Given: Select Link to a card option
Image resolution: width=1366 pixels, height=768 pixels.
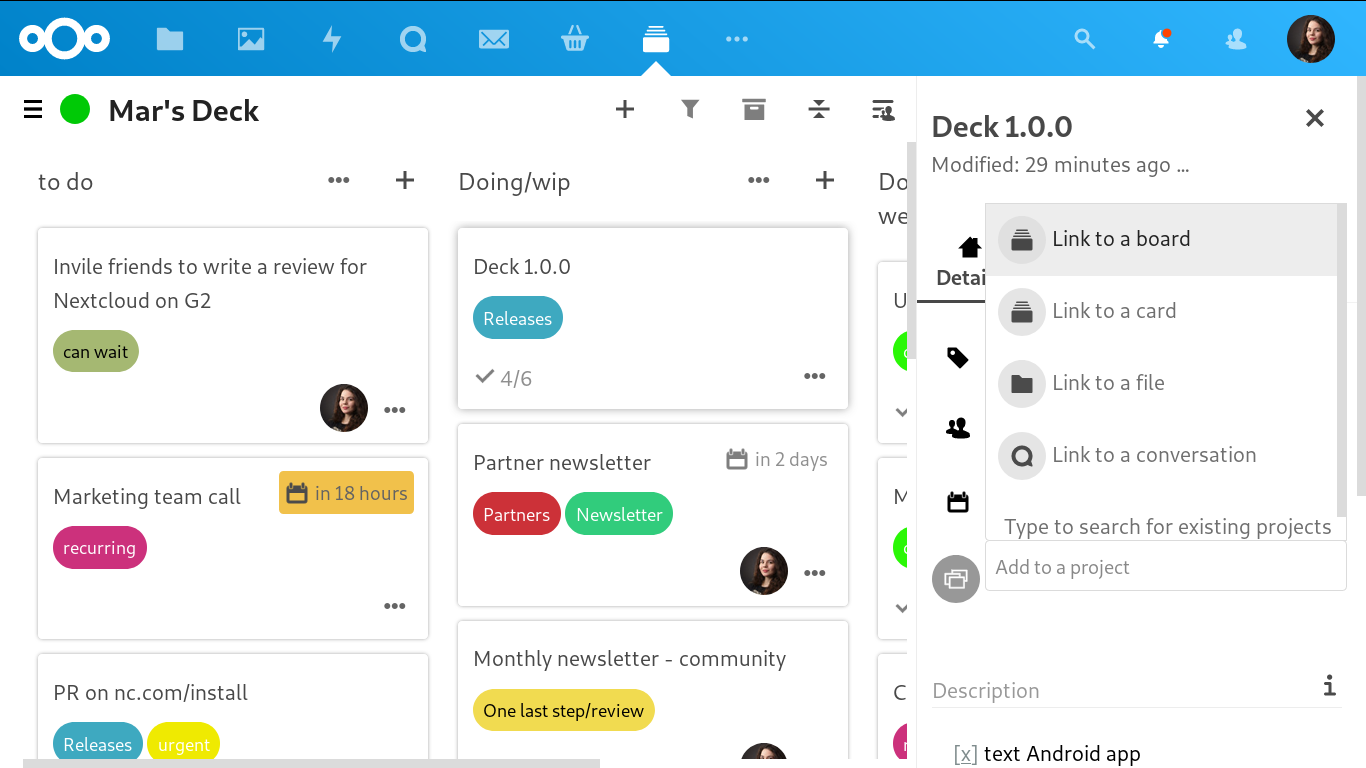Looking at the screenshot, I should (1161, 312).
